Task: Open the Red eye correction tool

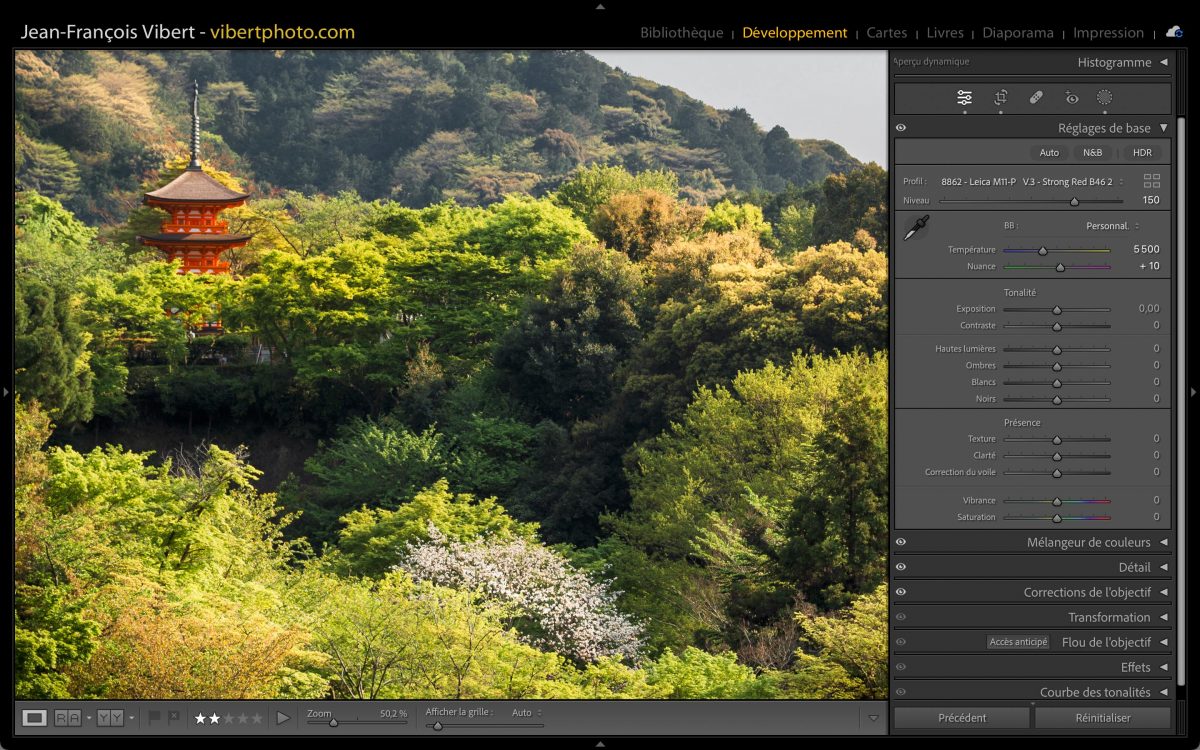Action: tap(1072, 98)
